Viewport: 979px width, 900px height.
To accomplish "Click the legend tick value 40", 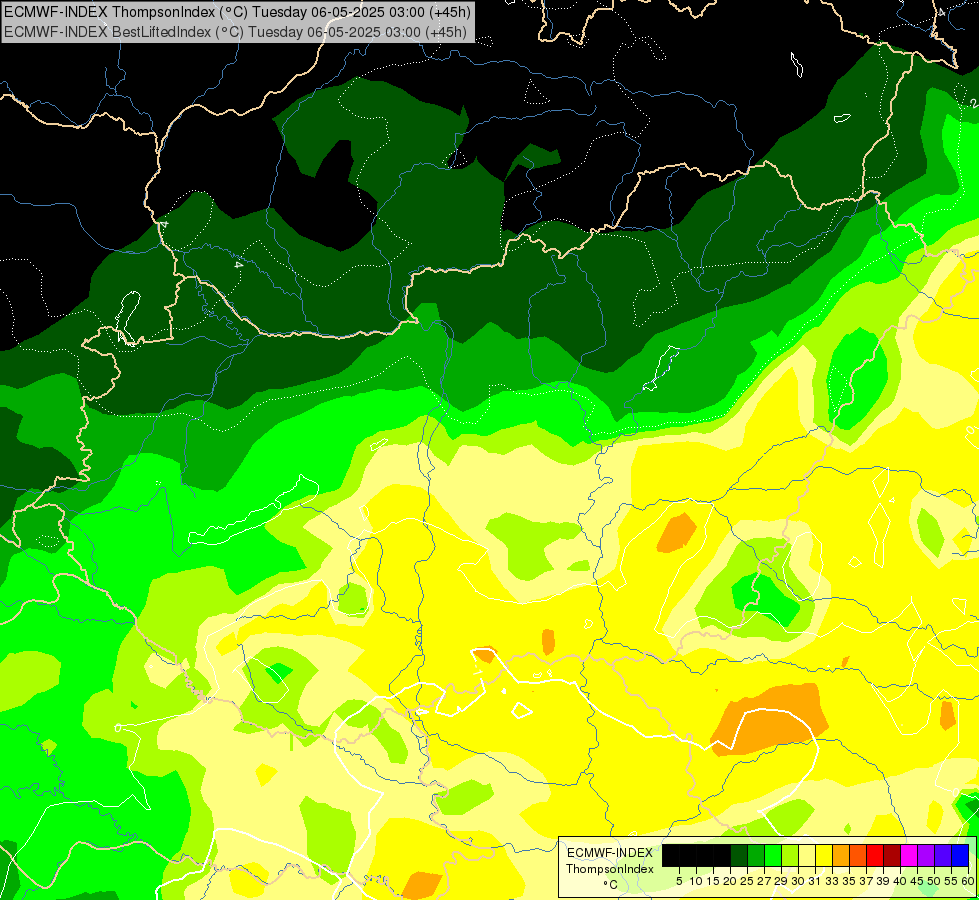I will 900,881.
